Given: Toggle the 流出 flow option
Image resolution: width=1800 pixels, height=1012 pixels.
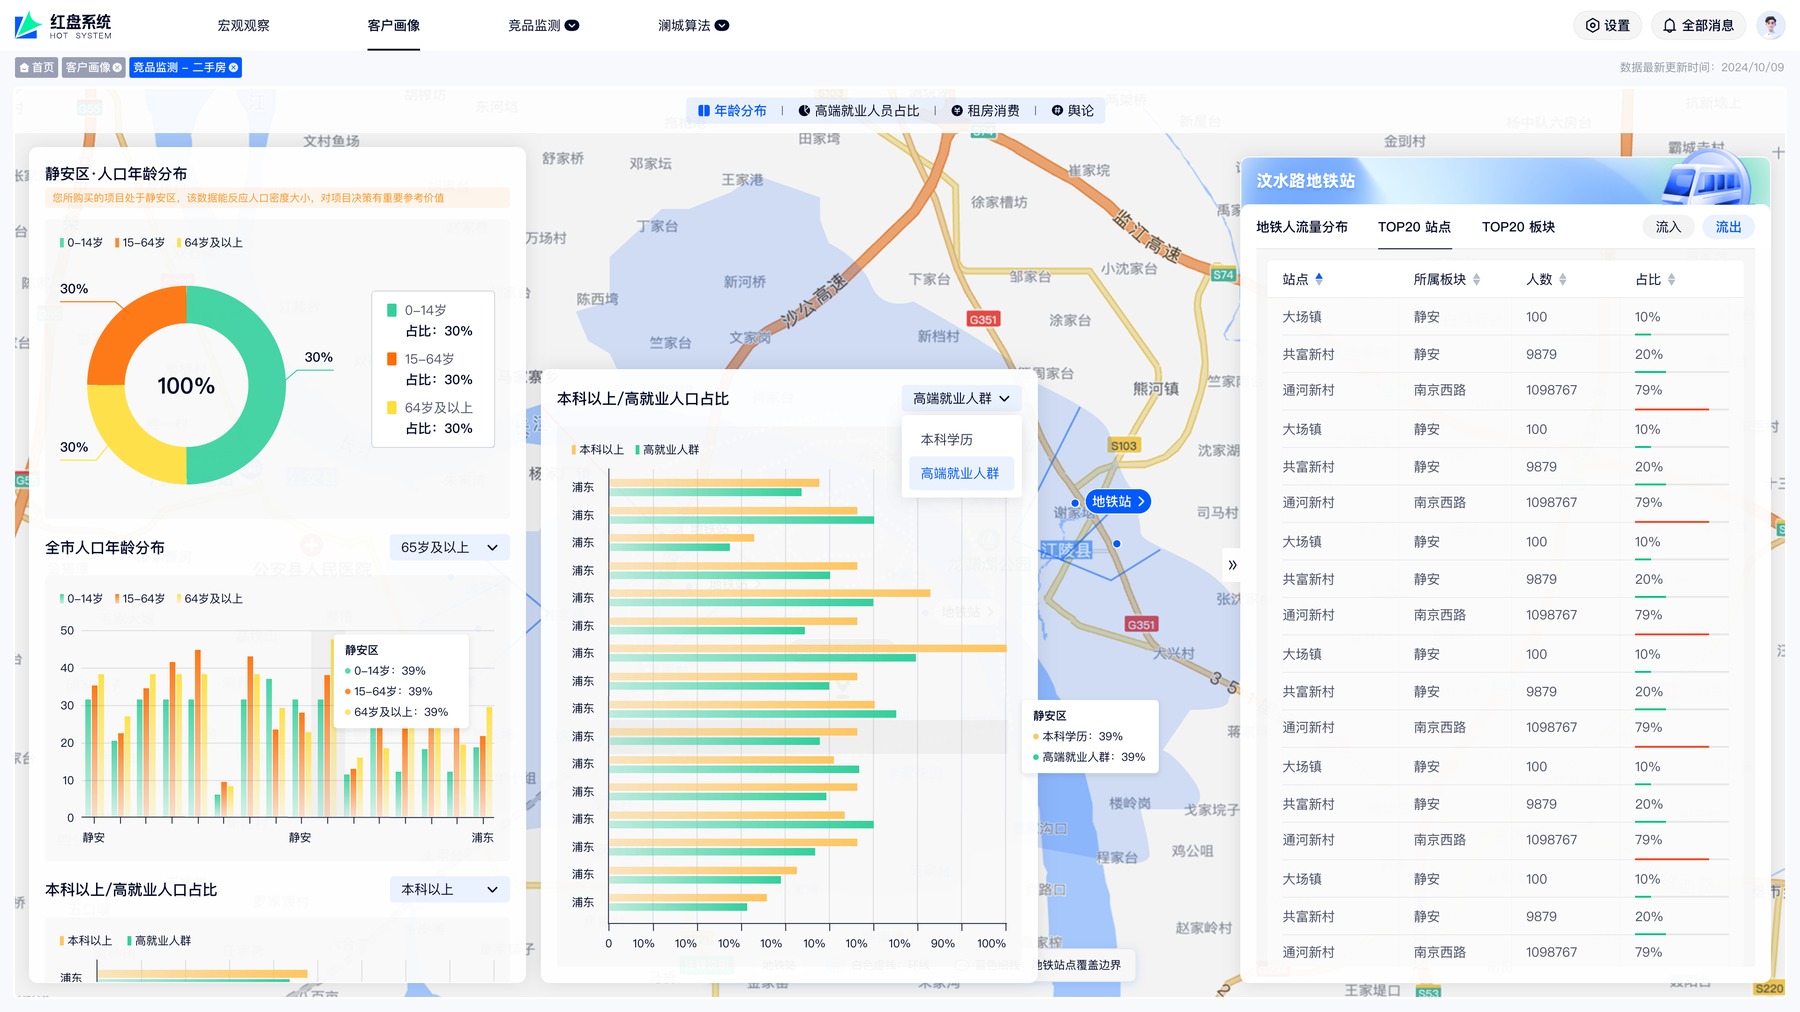Looking at the screenshot, I should (x=1728, y=227).
